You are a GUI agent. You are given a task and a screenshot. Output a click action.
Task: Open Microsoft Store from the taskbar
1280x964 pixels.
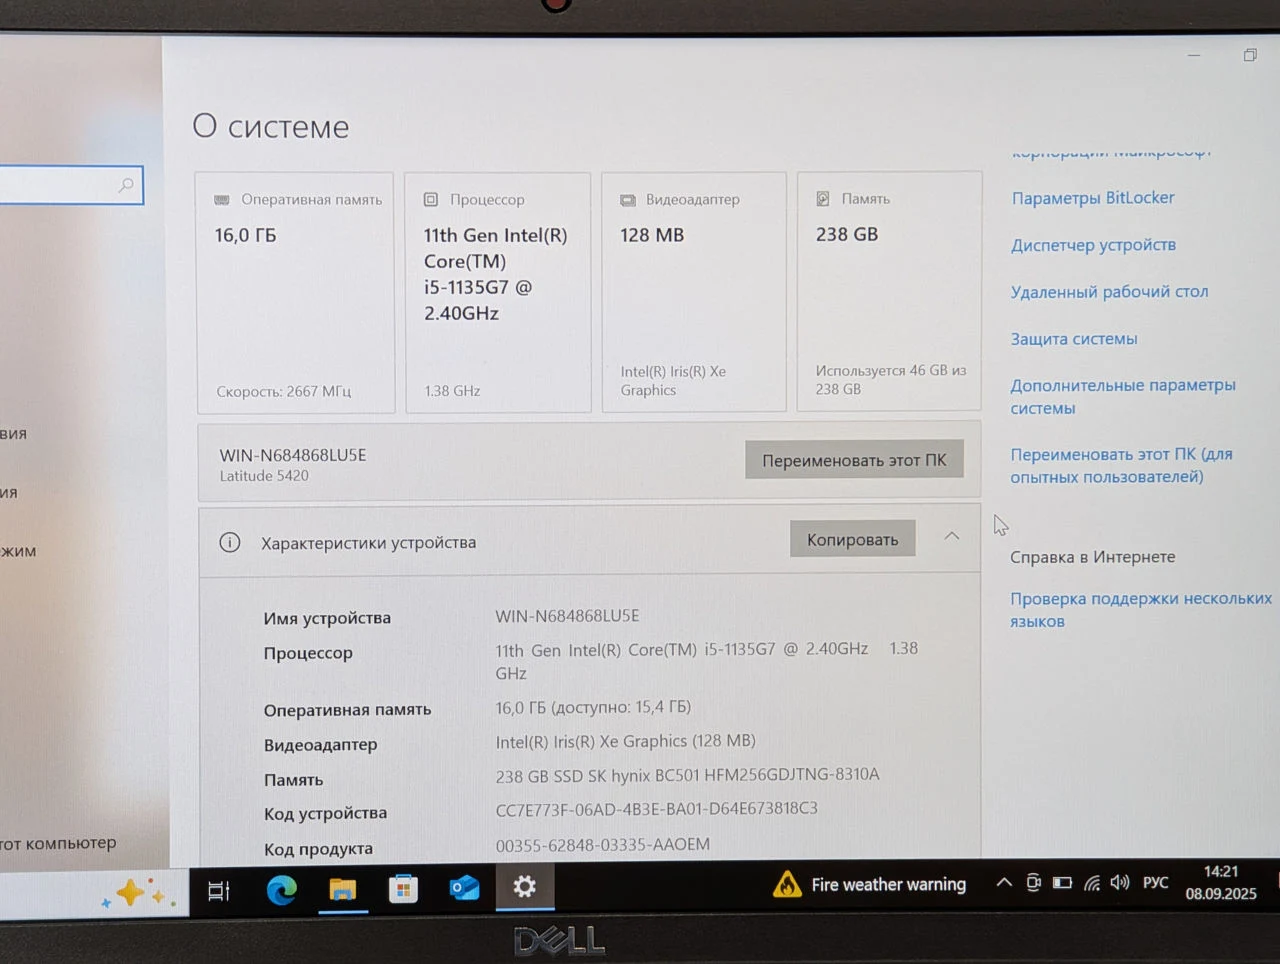point(403,888)
